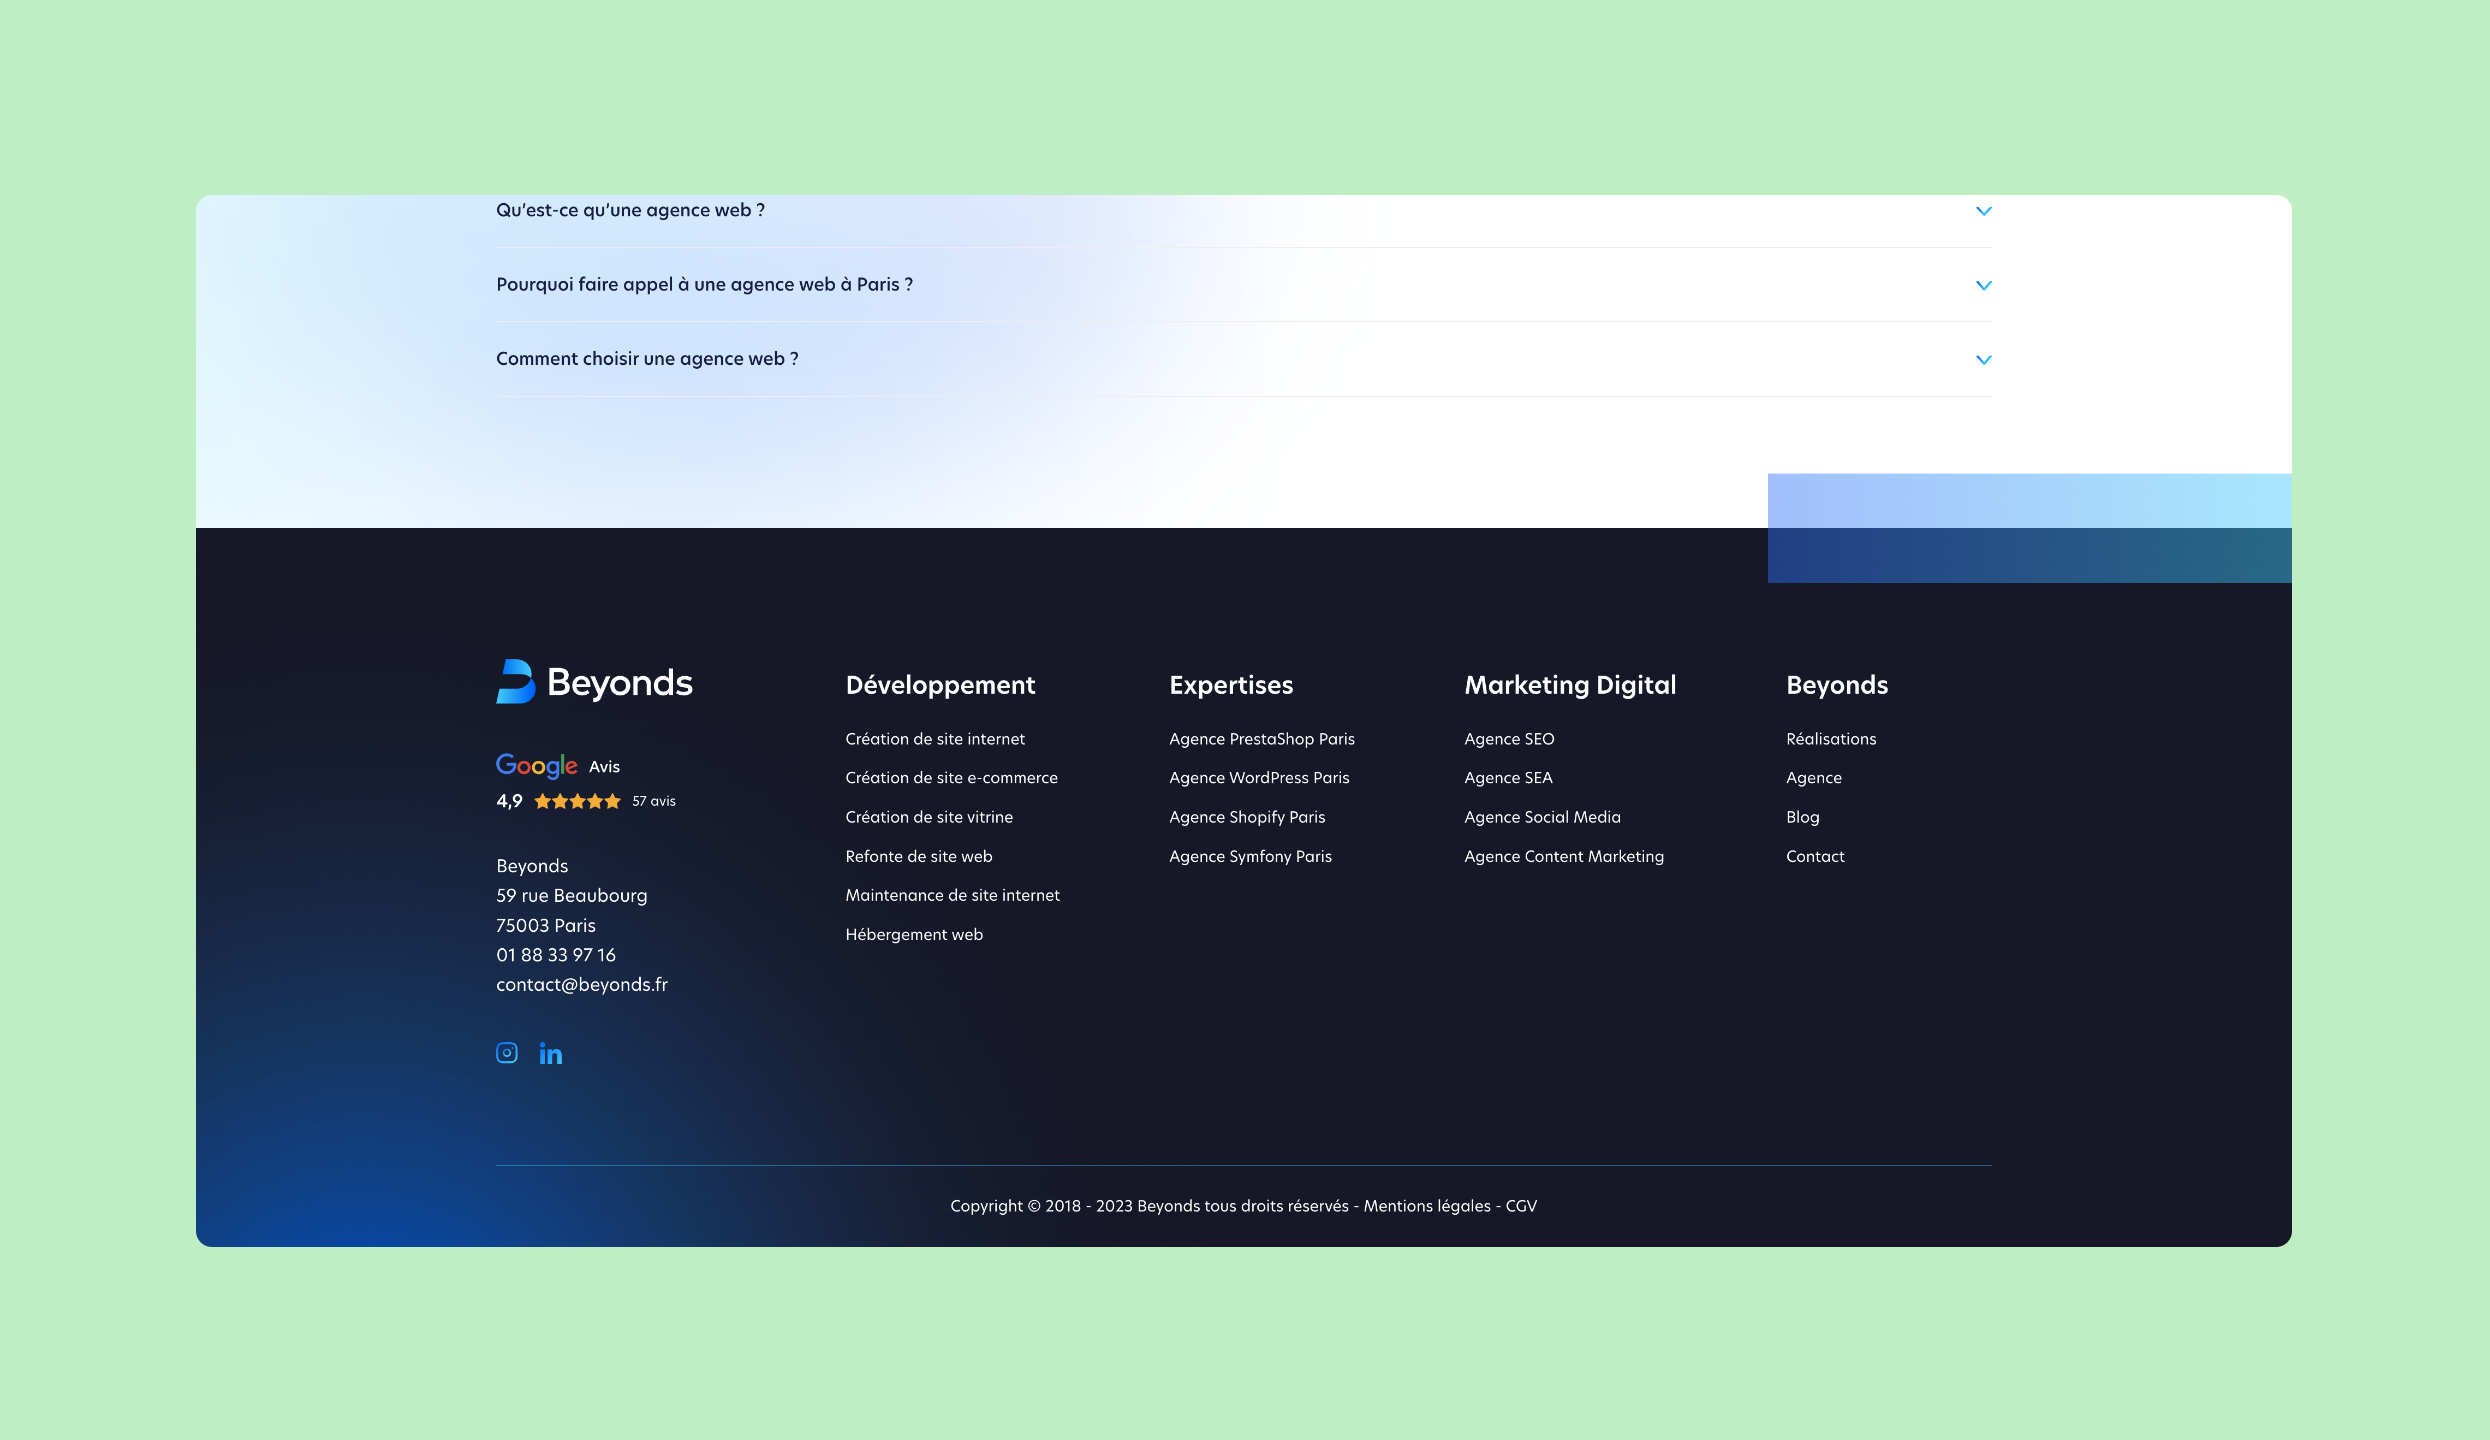Select 'Agence SEO' under Marketing Digital
2490x1440 pixels.
point(1508,738)
